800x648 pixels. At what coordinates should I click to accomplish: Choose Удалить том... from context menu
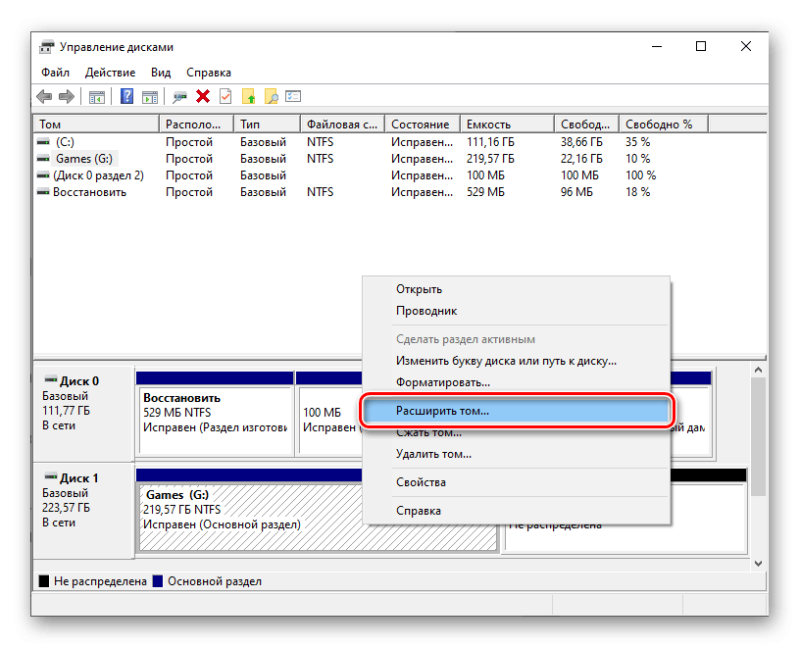pyautogui.click(x=516, y=454)
